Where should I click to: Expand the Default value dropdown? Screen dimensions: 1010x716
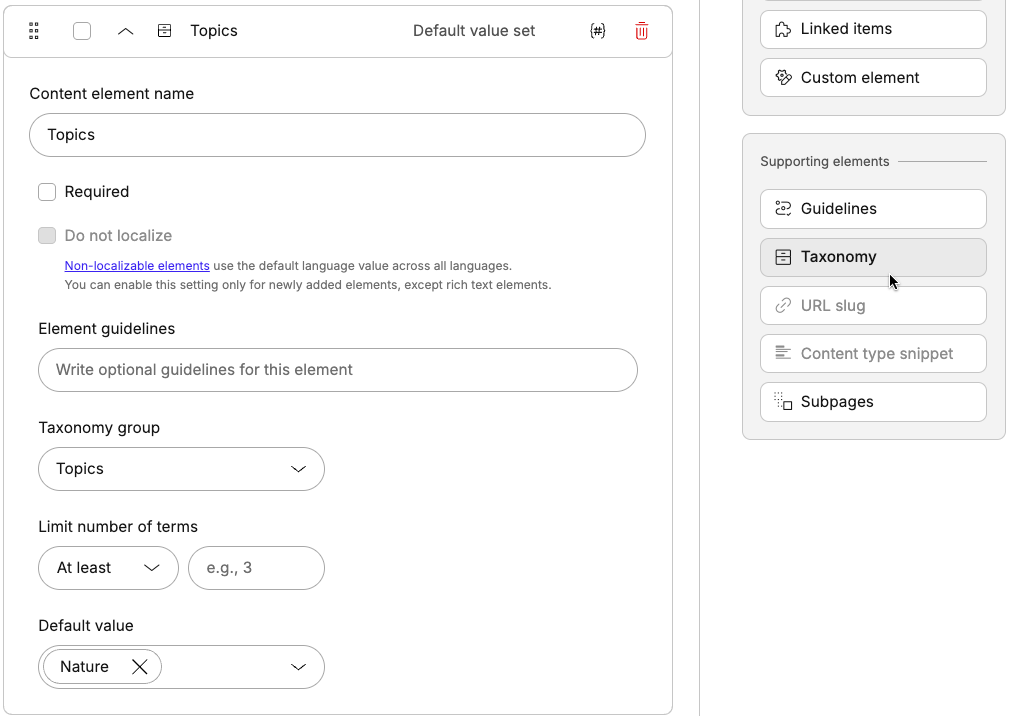coord(297,666)
